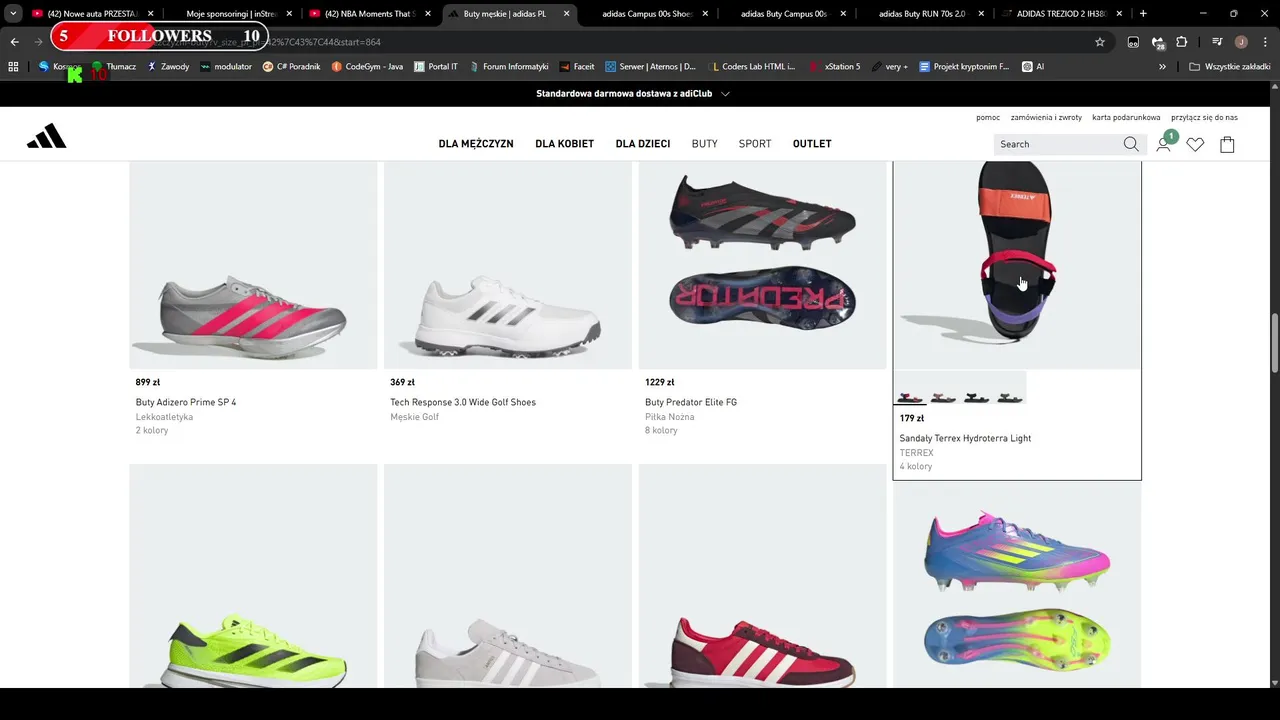
Task: Click the browser back arrow
Action: coord(15,42)
